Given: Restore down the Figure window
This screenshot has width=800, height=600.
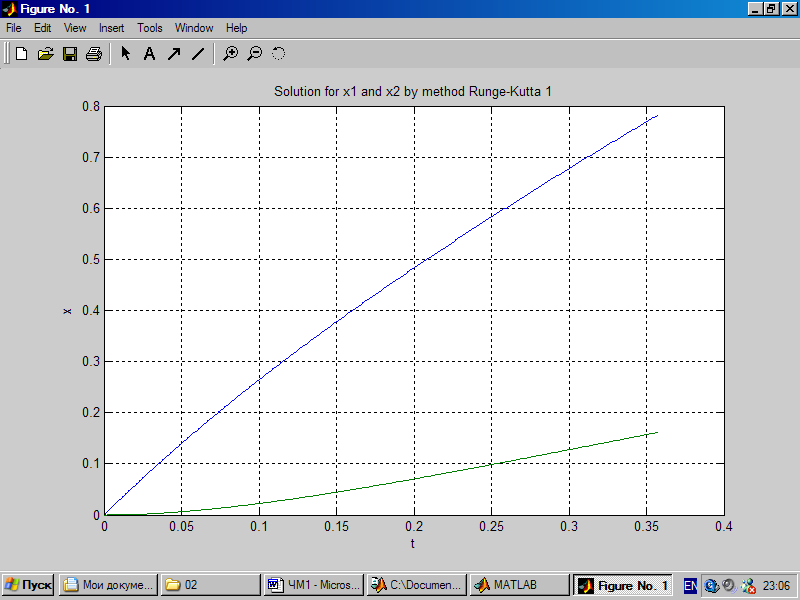Looking at the screenshot, I should [771, 9].
